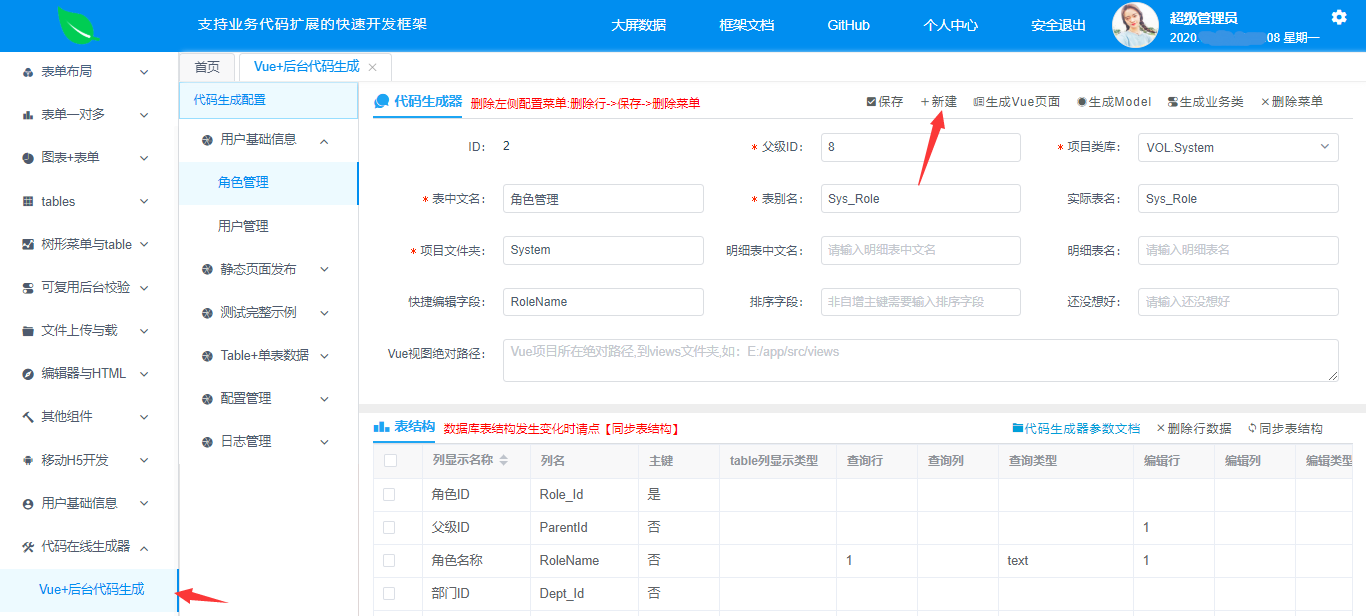1366x616 pixels.
Task: Click the tables grid icon
Action: [28, 201]
